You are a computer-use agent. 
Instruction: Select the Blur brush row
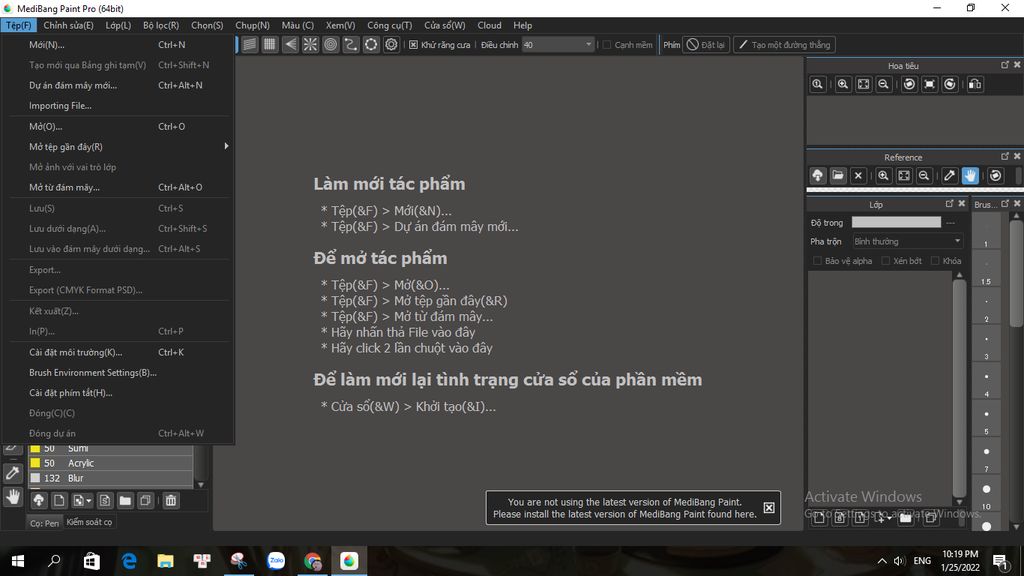(x=111, y=478)
